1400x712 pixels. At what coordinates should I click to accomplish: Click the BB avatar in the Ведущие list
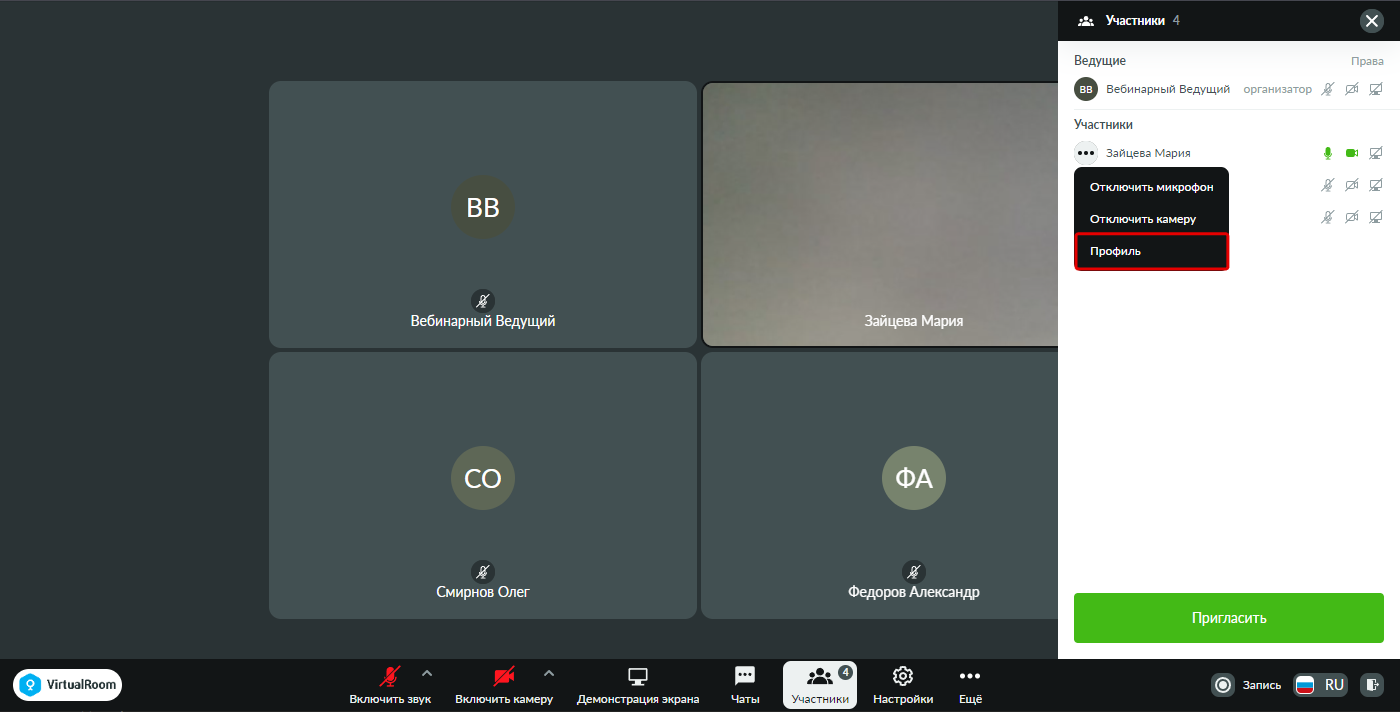(x=1086, y=89)
